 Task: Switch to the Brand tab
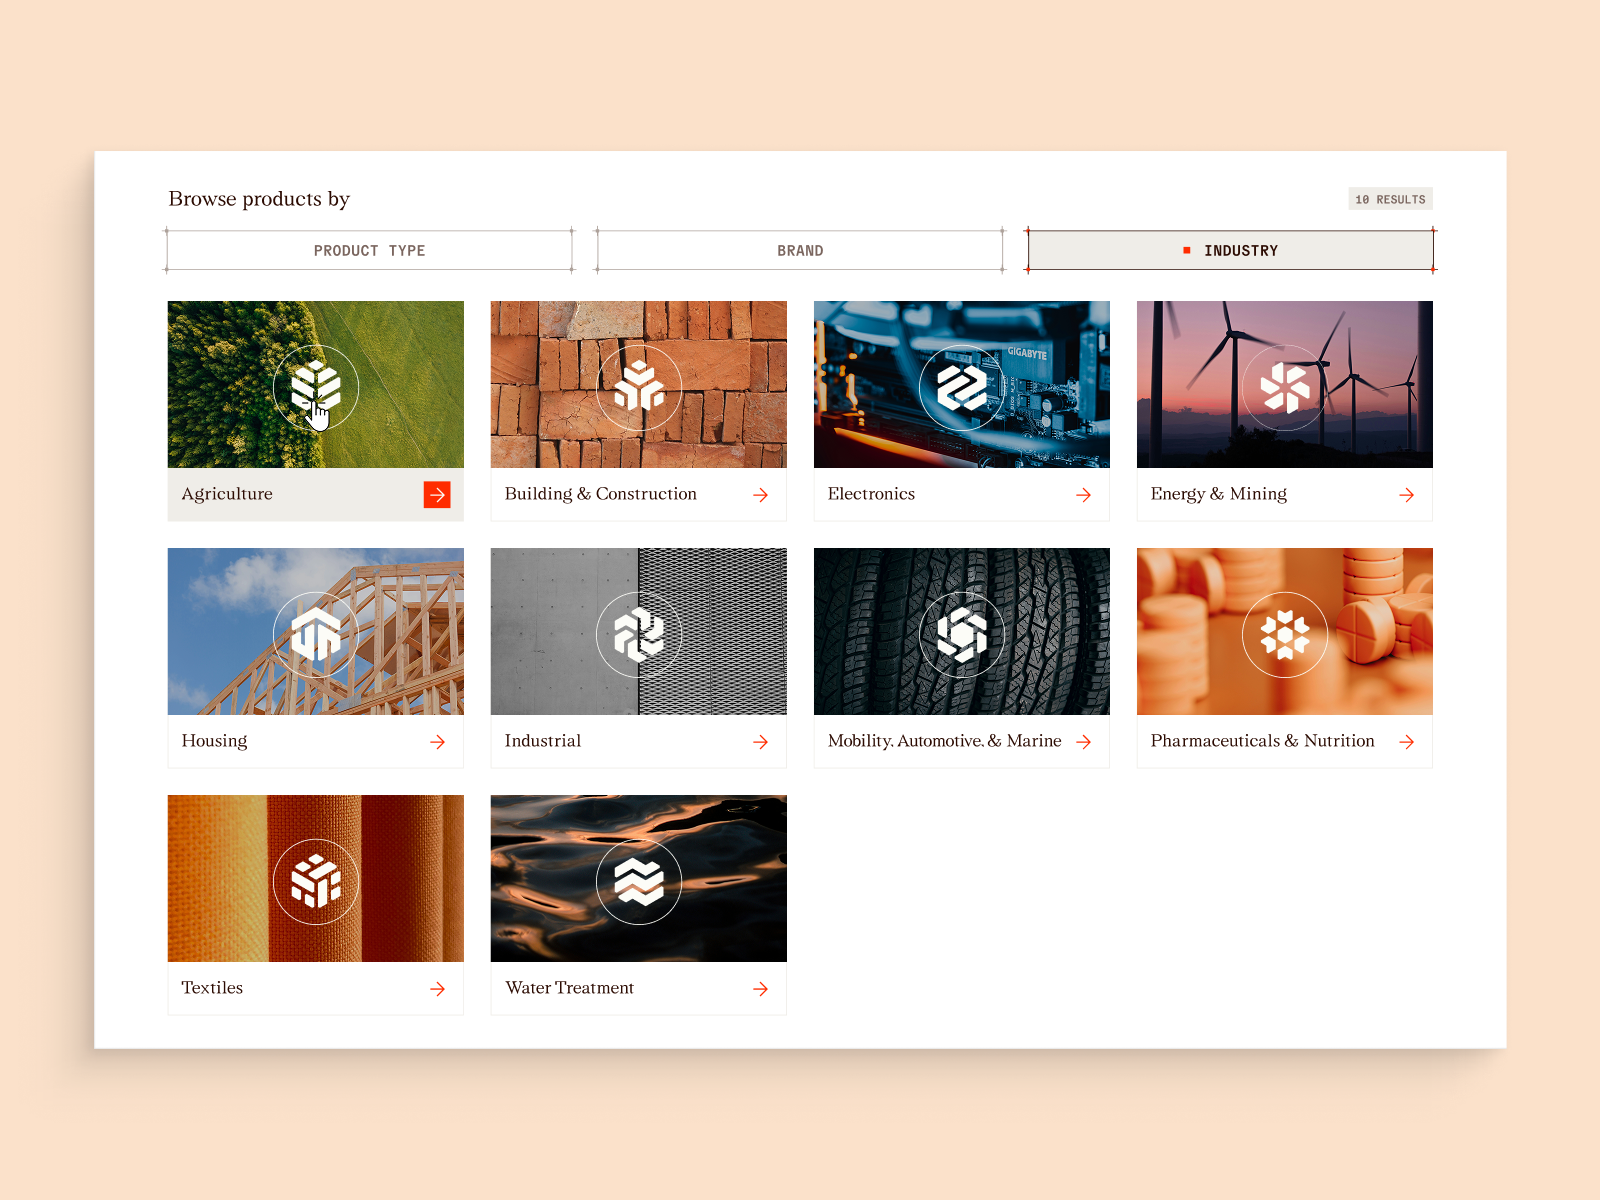pyautogui.click(x=800, y=251)
